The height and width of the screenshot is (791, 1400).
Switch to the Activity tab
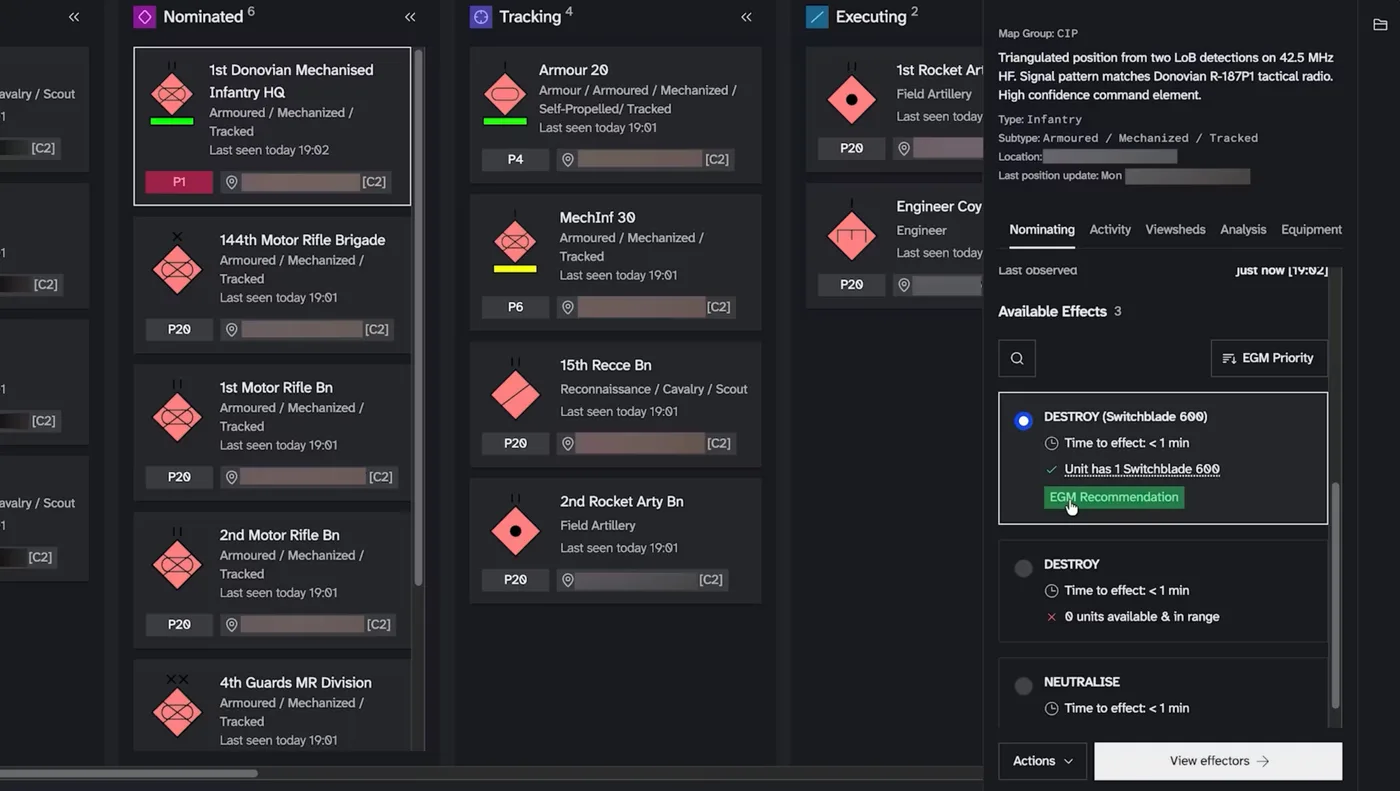click(x=1110, y=230)
